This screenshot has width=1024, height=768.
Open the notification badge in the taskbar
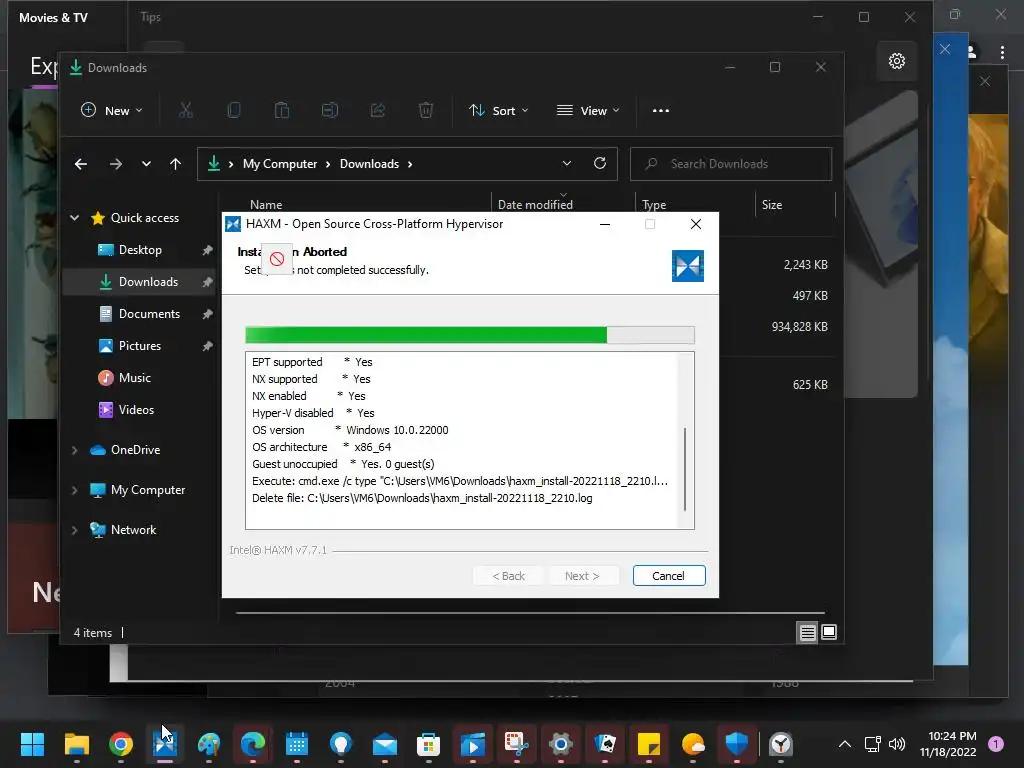coord(996,743)
